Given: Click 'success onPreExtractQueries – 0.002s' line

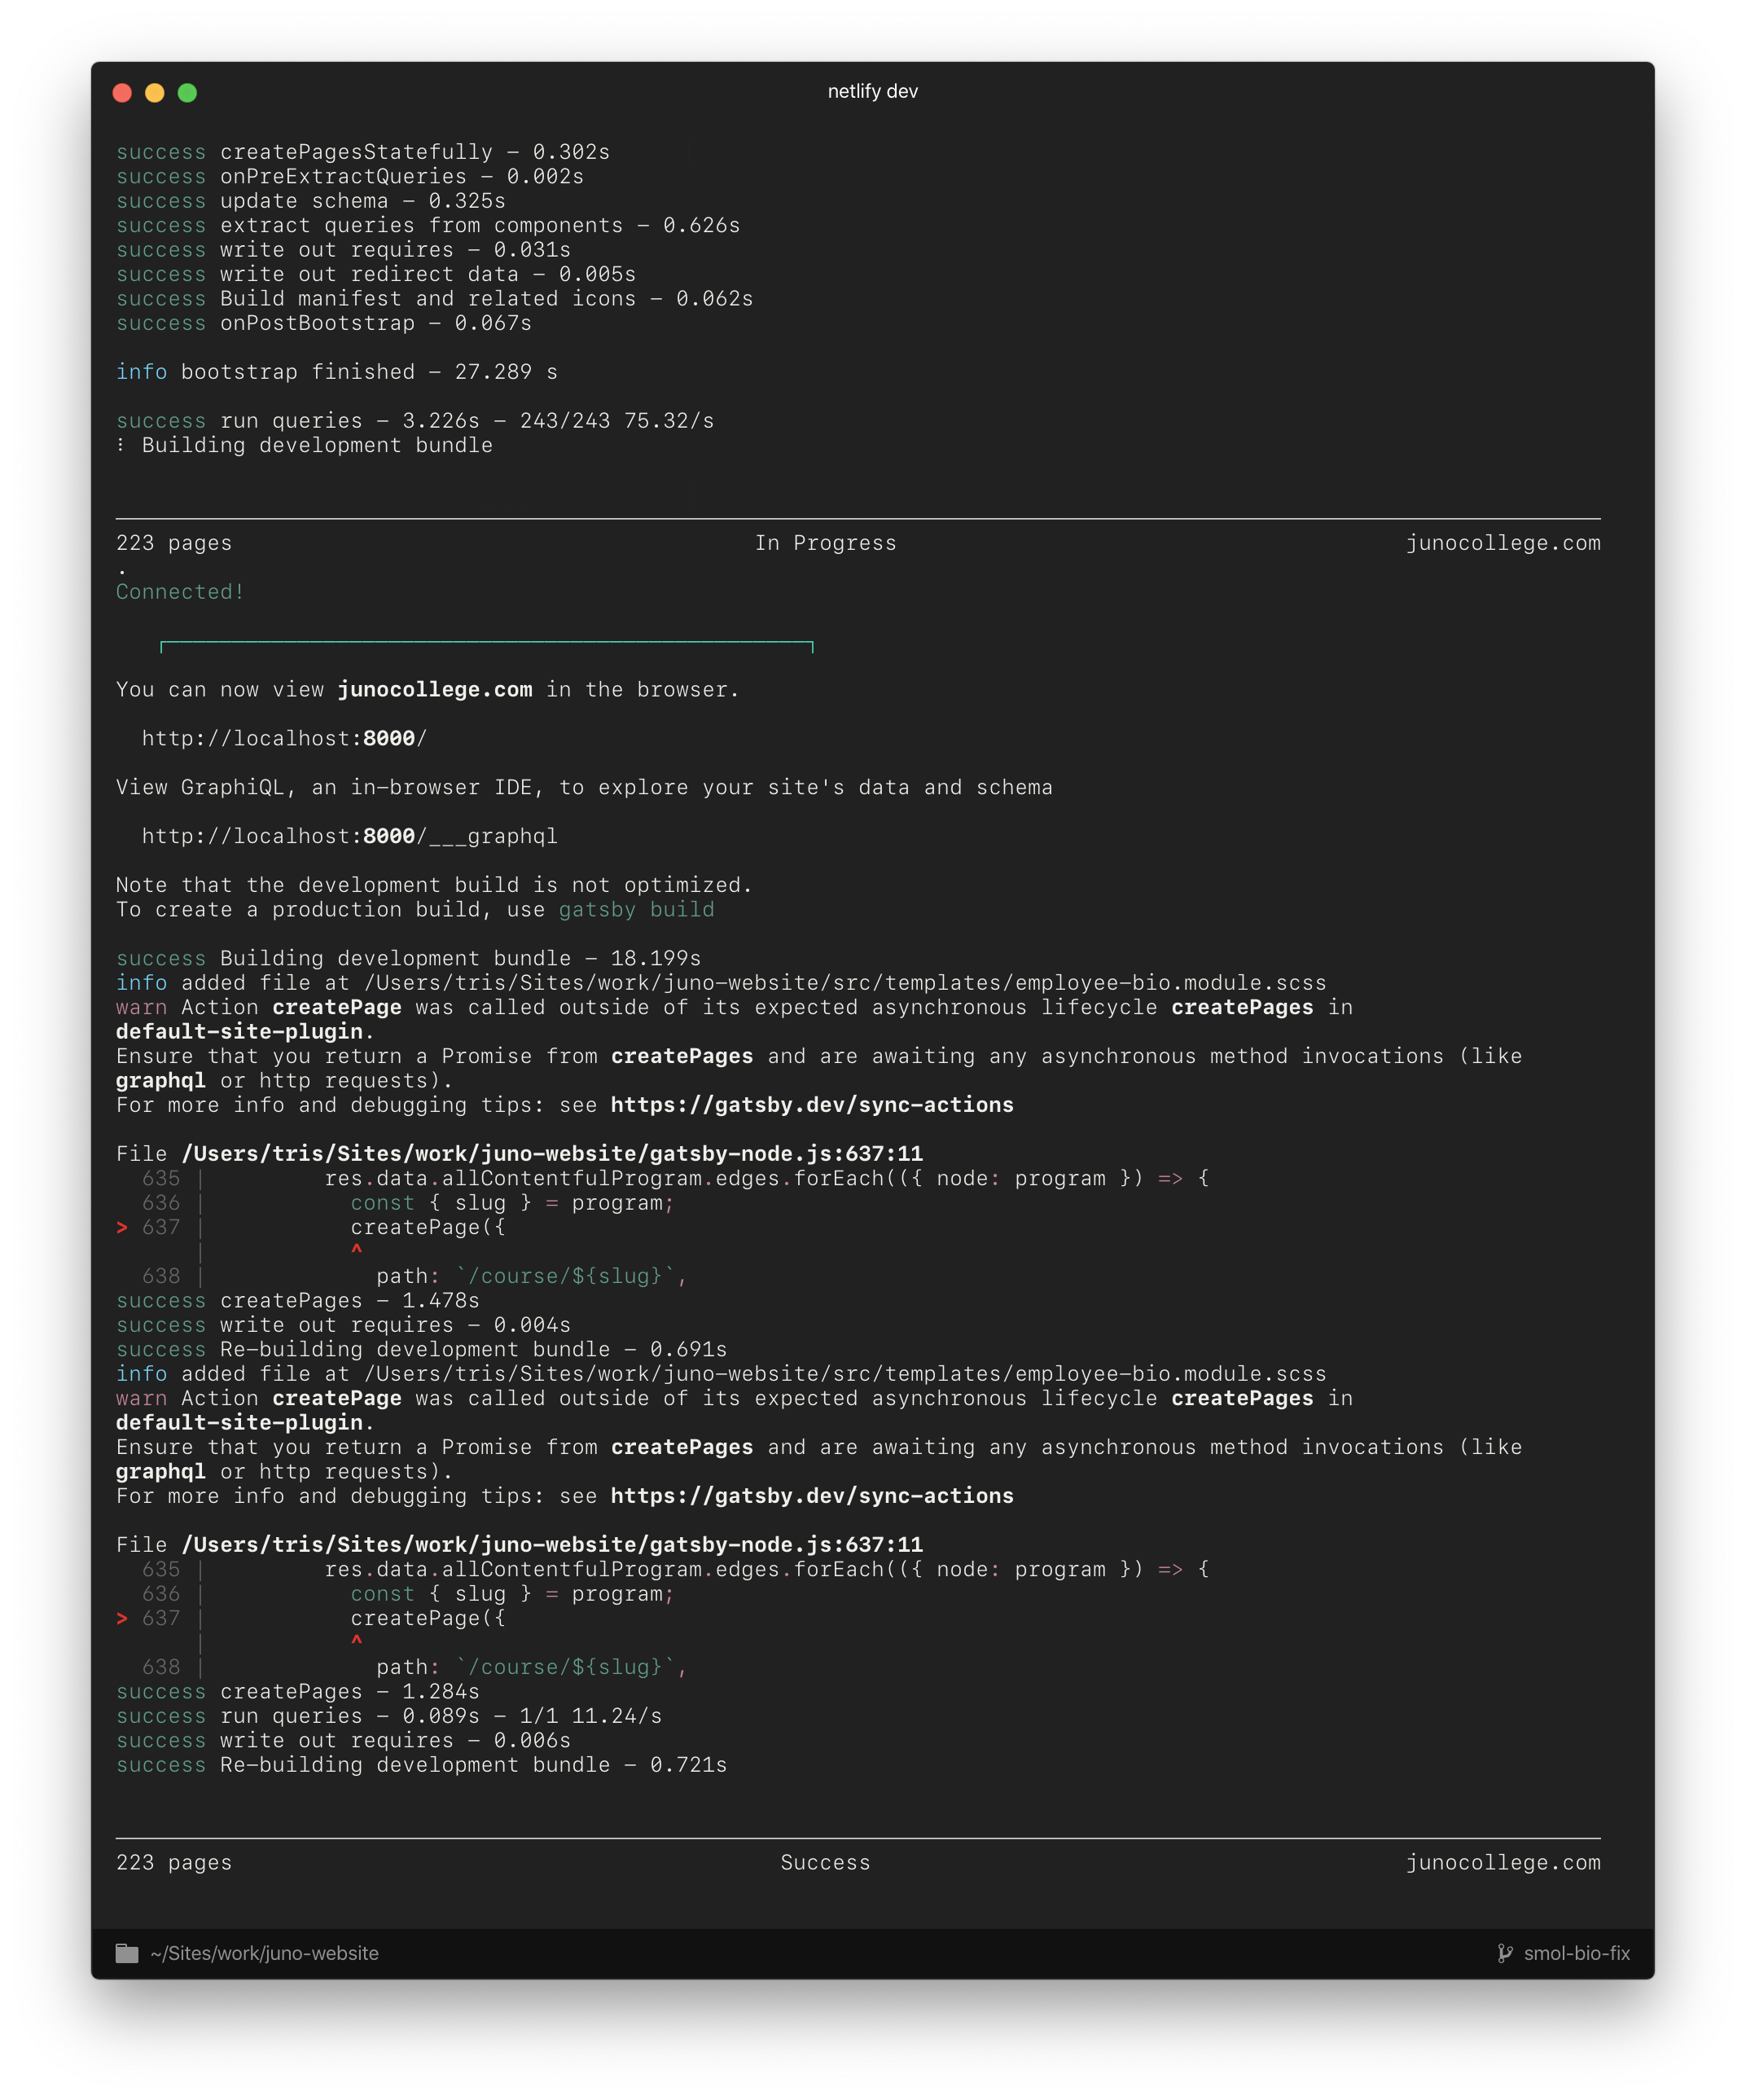Looking at the screenshot, I should tap(350, 177).
